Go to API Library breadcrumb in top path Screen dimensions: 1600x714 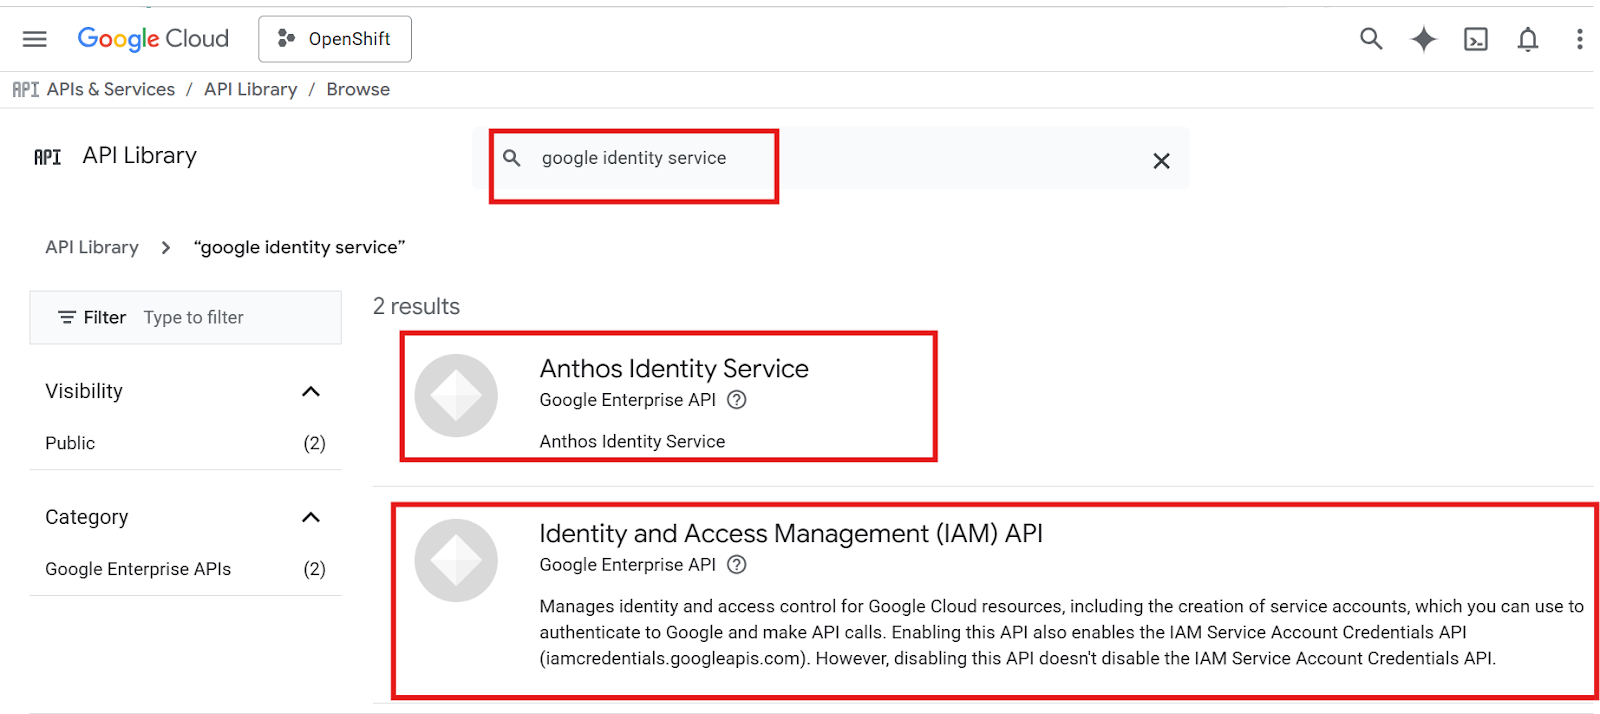coord(250,89)
